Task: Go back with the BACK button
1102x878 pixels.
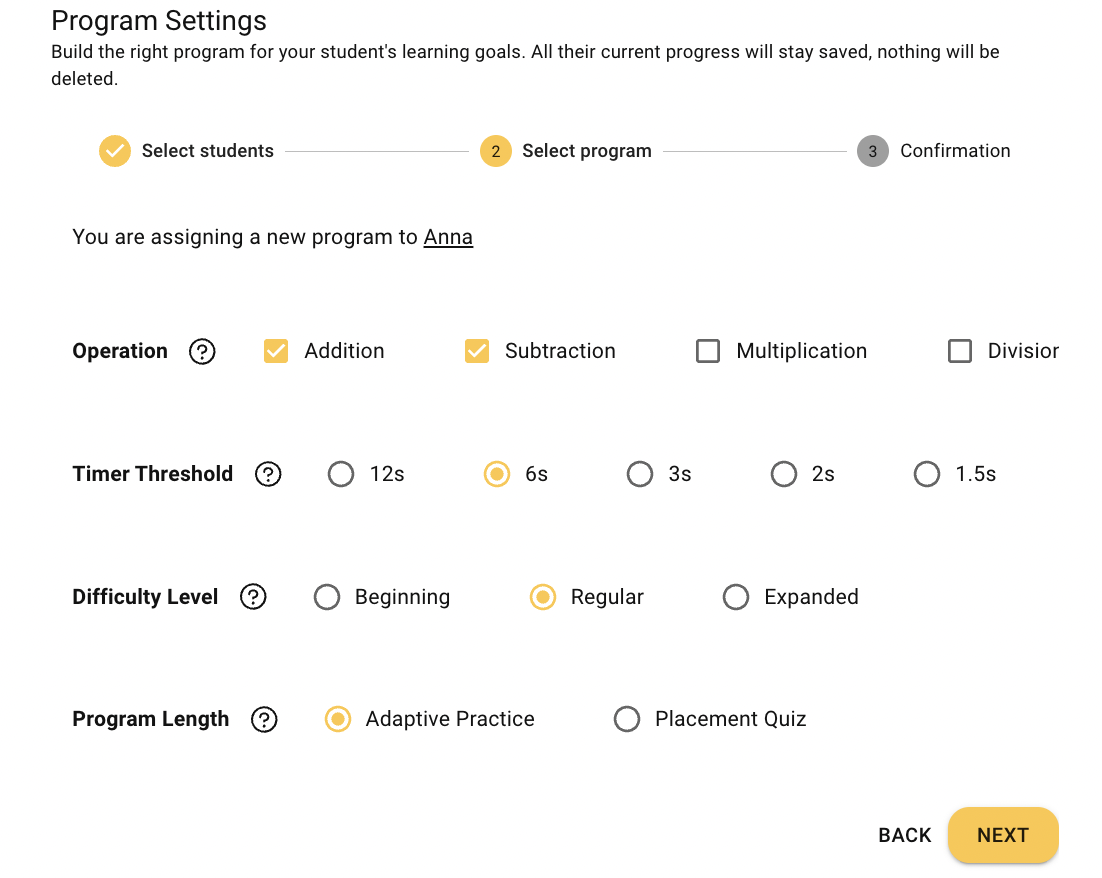Action: coord(905,835)
